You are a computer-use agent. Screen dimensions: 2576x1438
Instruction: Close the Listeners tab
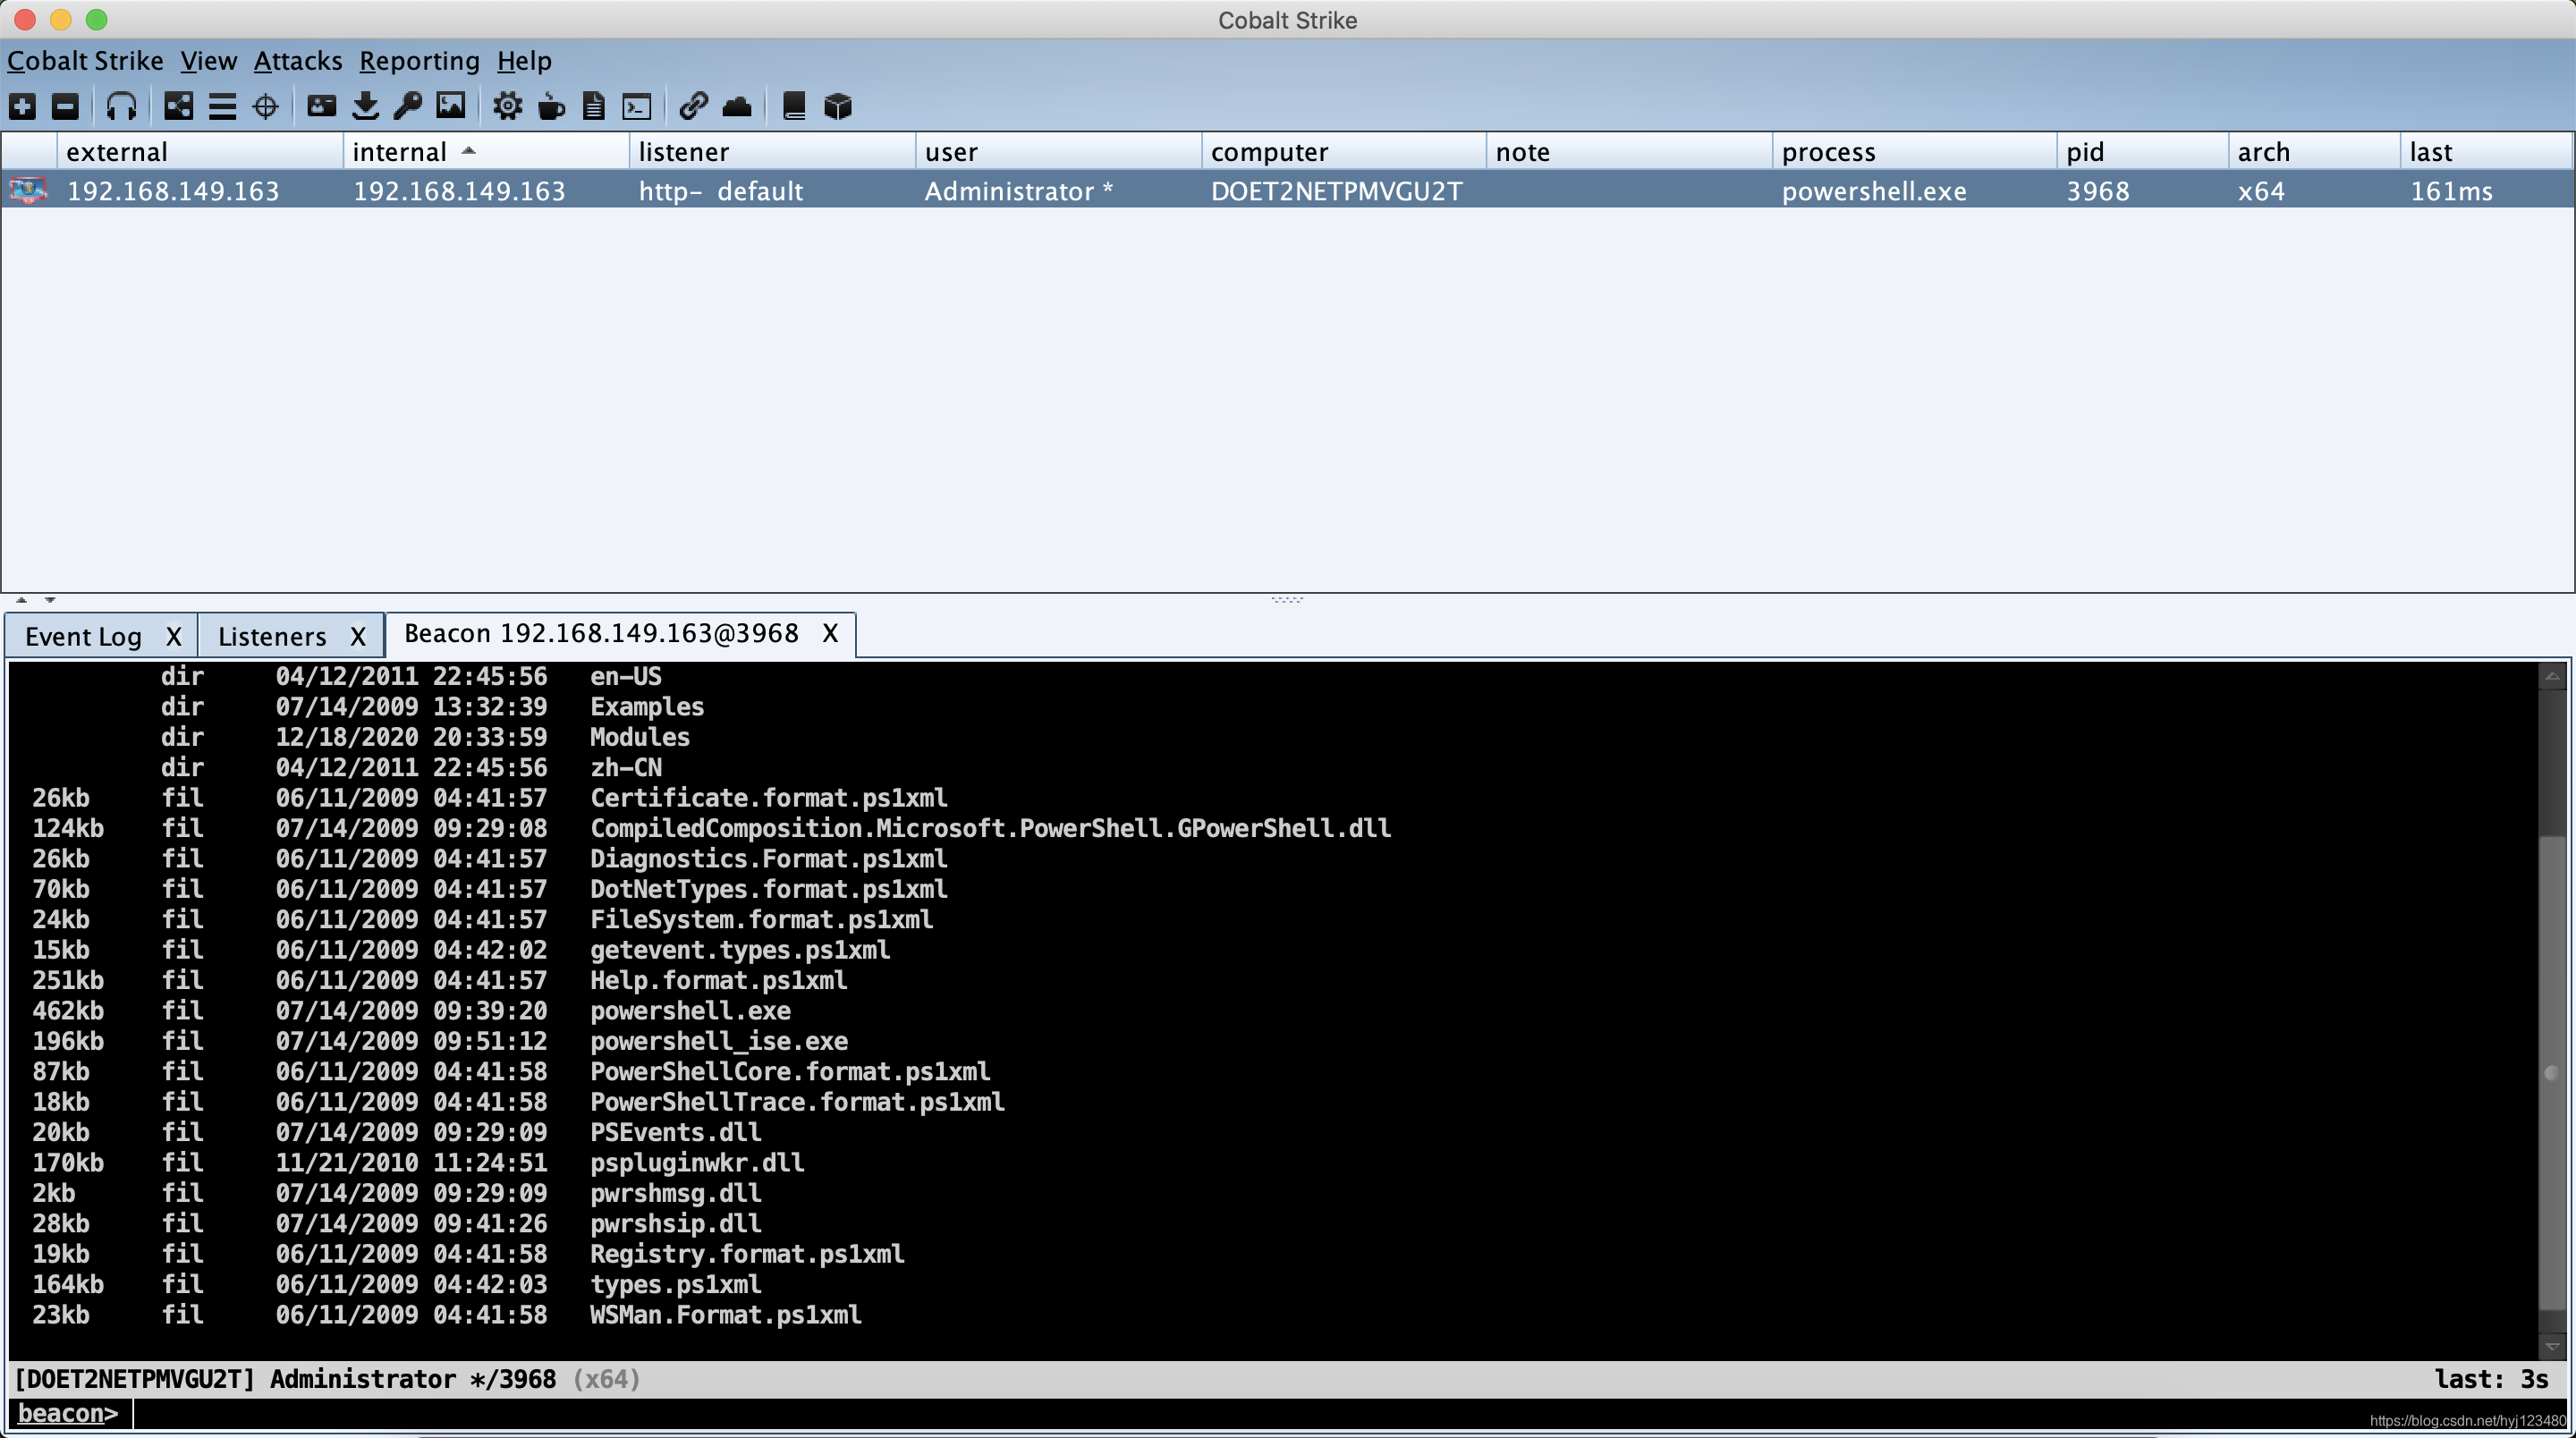click(358, 637)
